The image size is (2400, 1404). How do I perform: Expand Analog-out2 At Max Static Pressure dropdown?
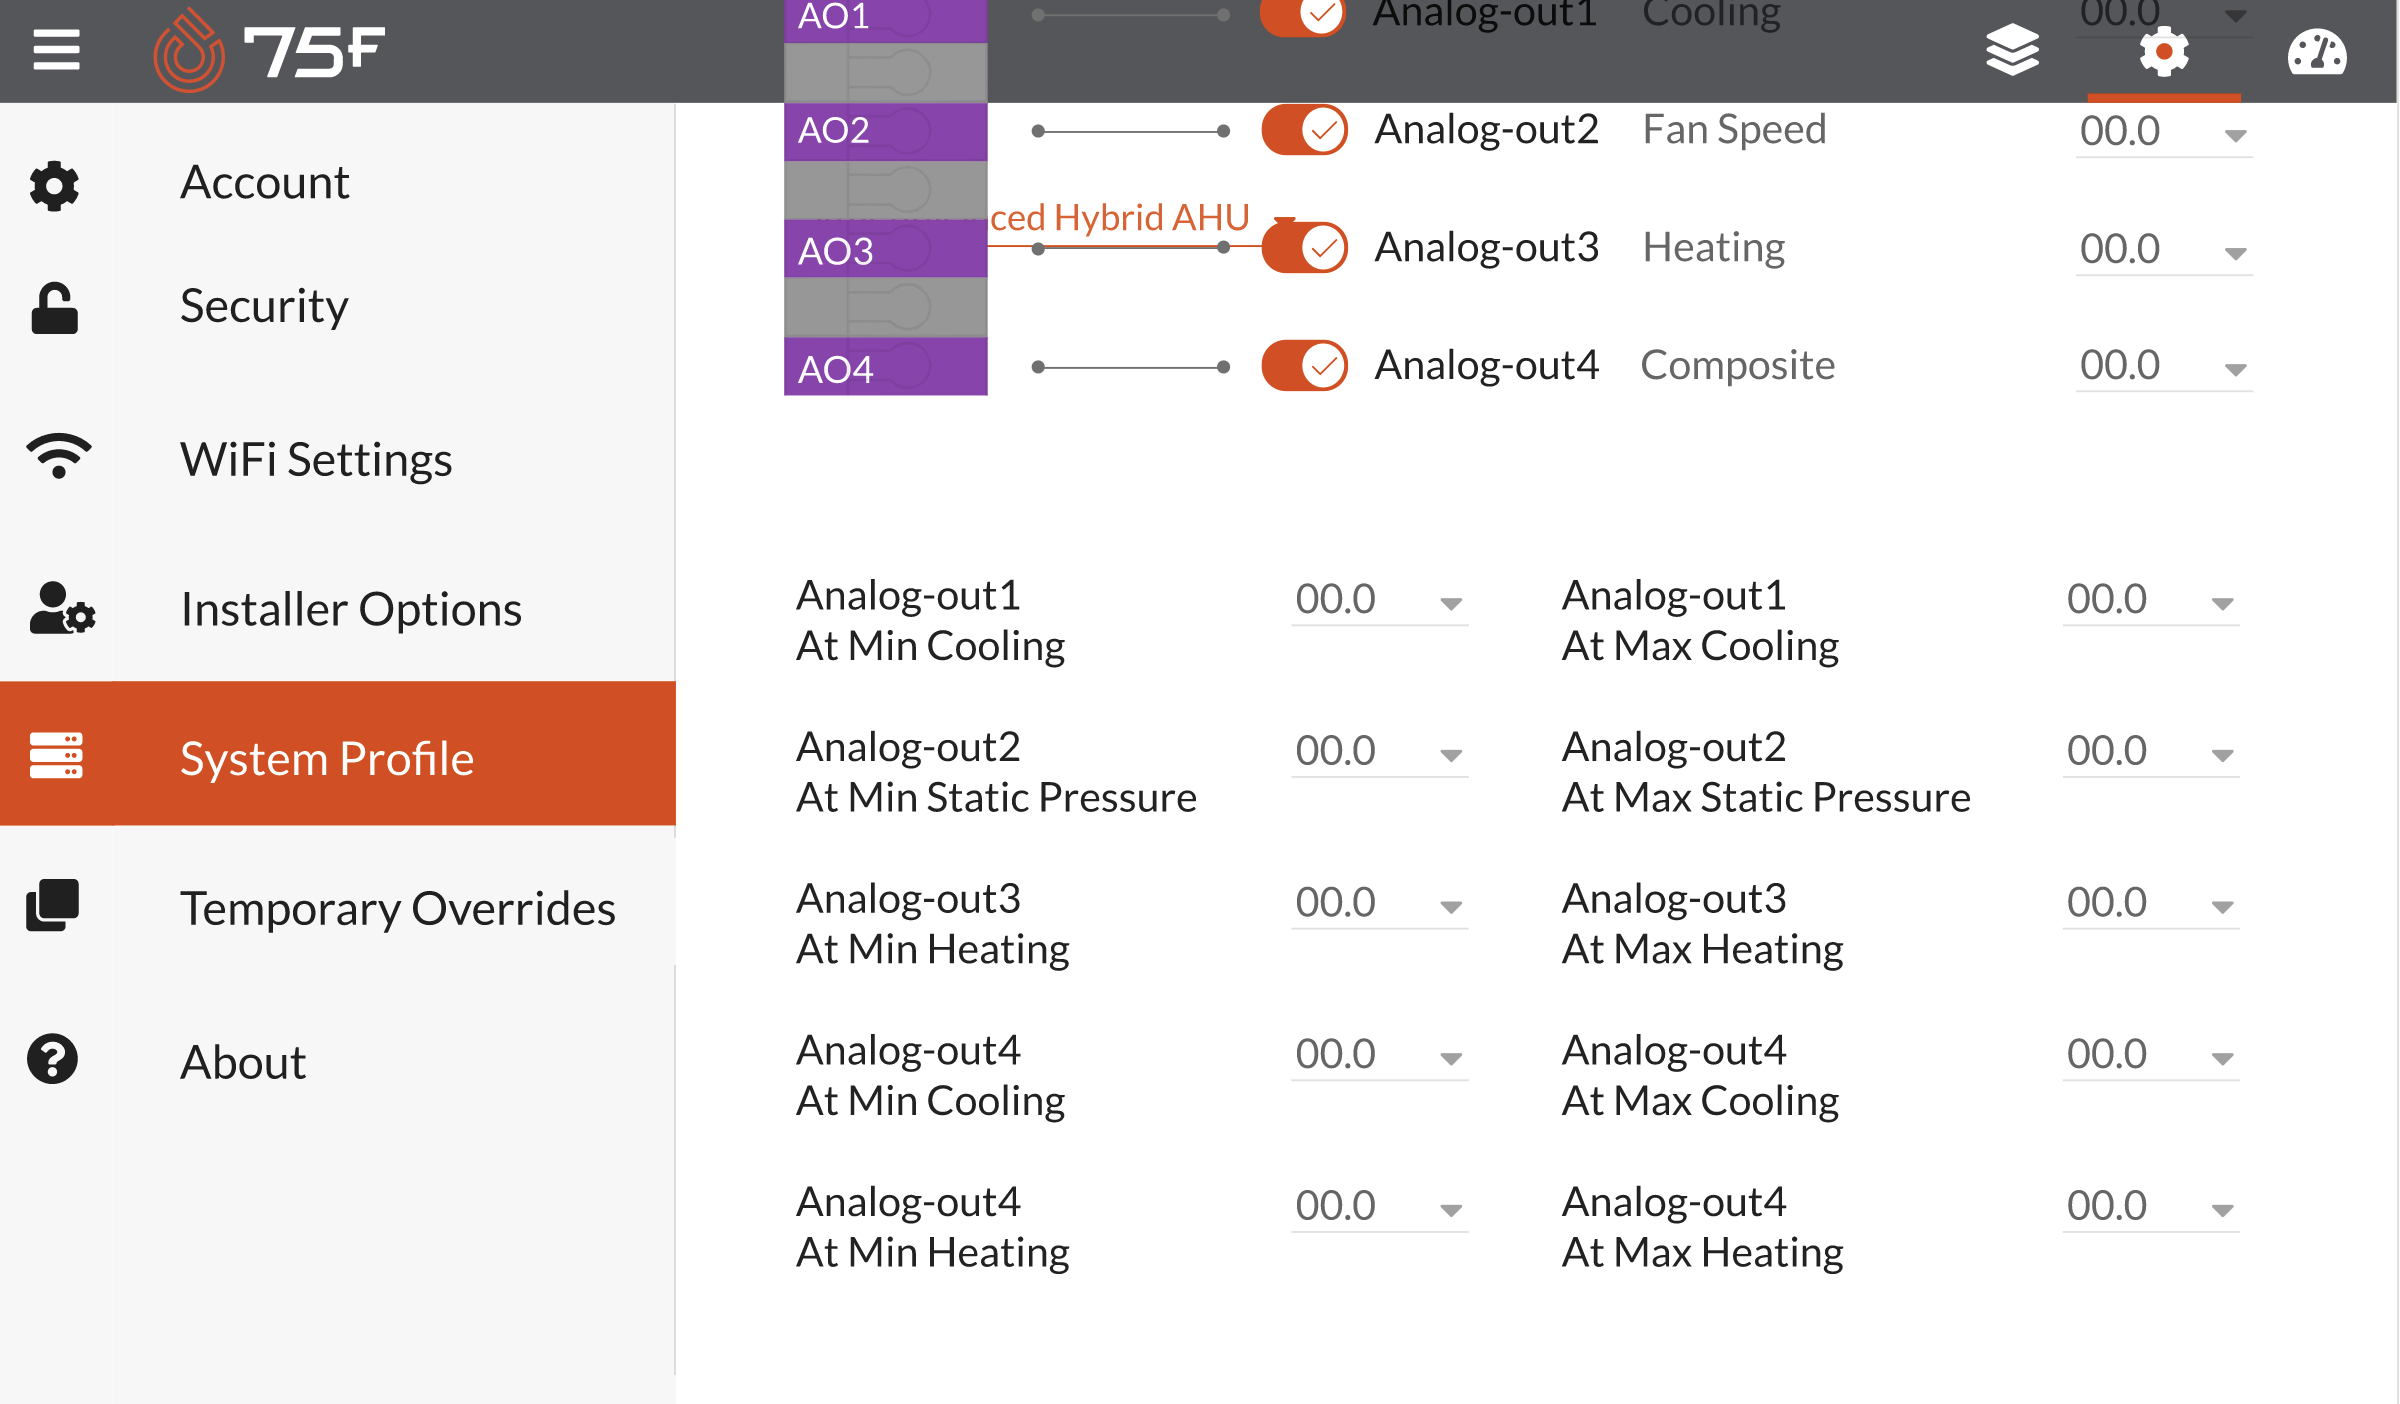(x=2150, y=753)
